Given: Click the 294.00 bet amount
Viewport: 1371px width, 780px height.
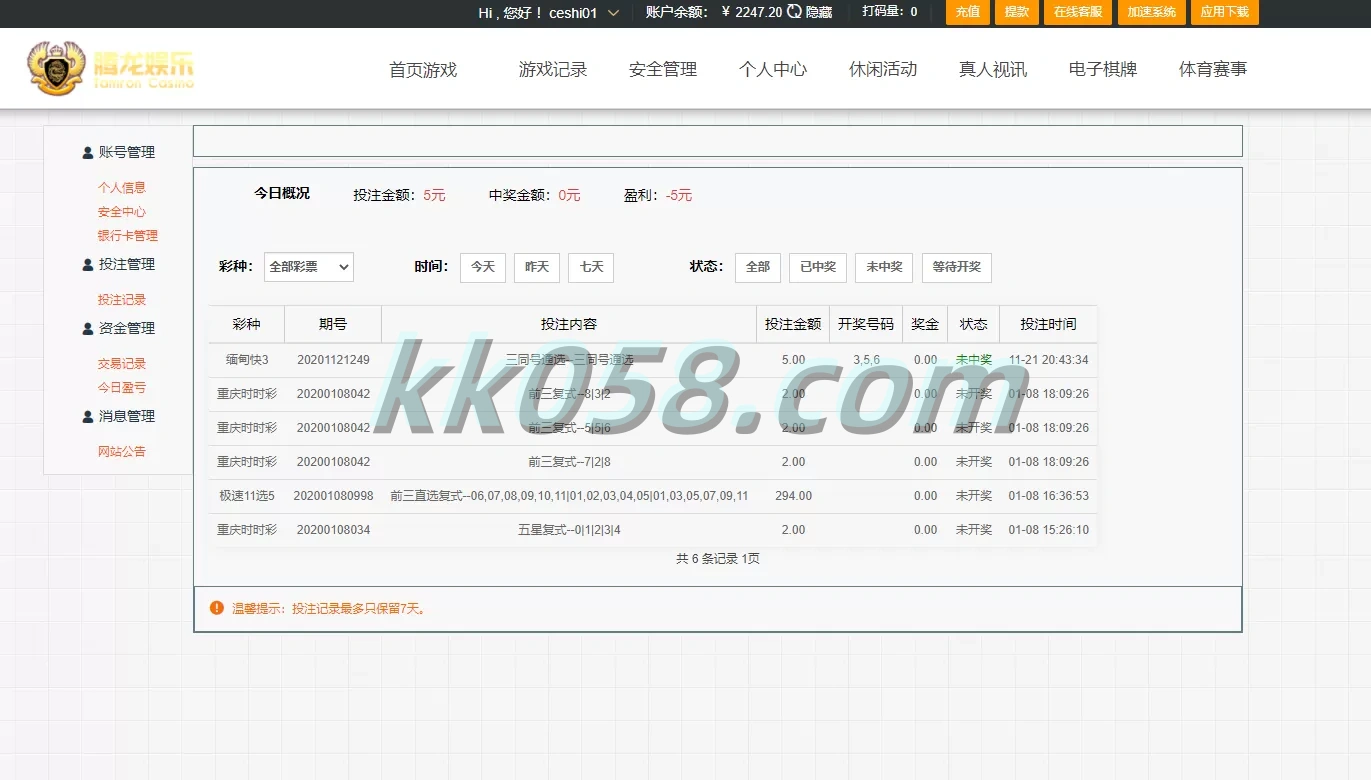Looking at the screenshot, I should pos(793,496).
